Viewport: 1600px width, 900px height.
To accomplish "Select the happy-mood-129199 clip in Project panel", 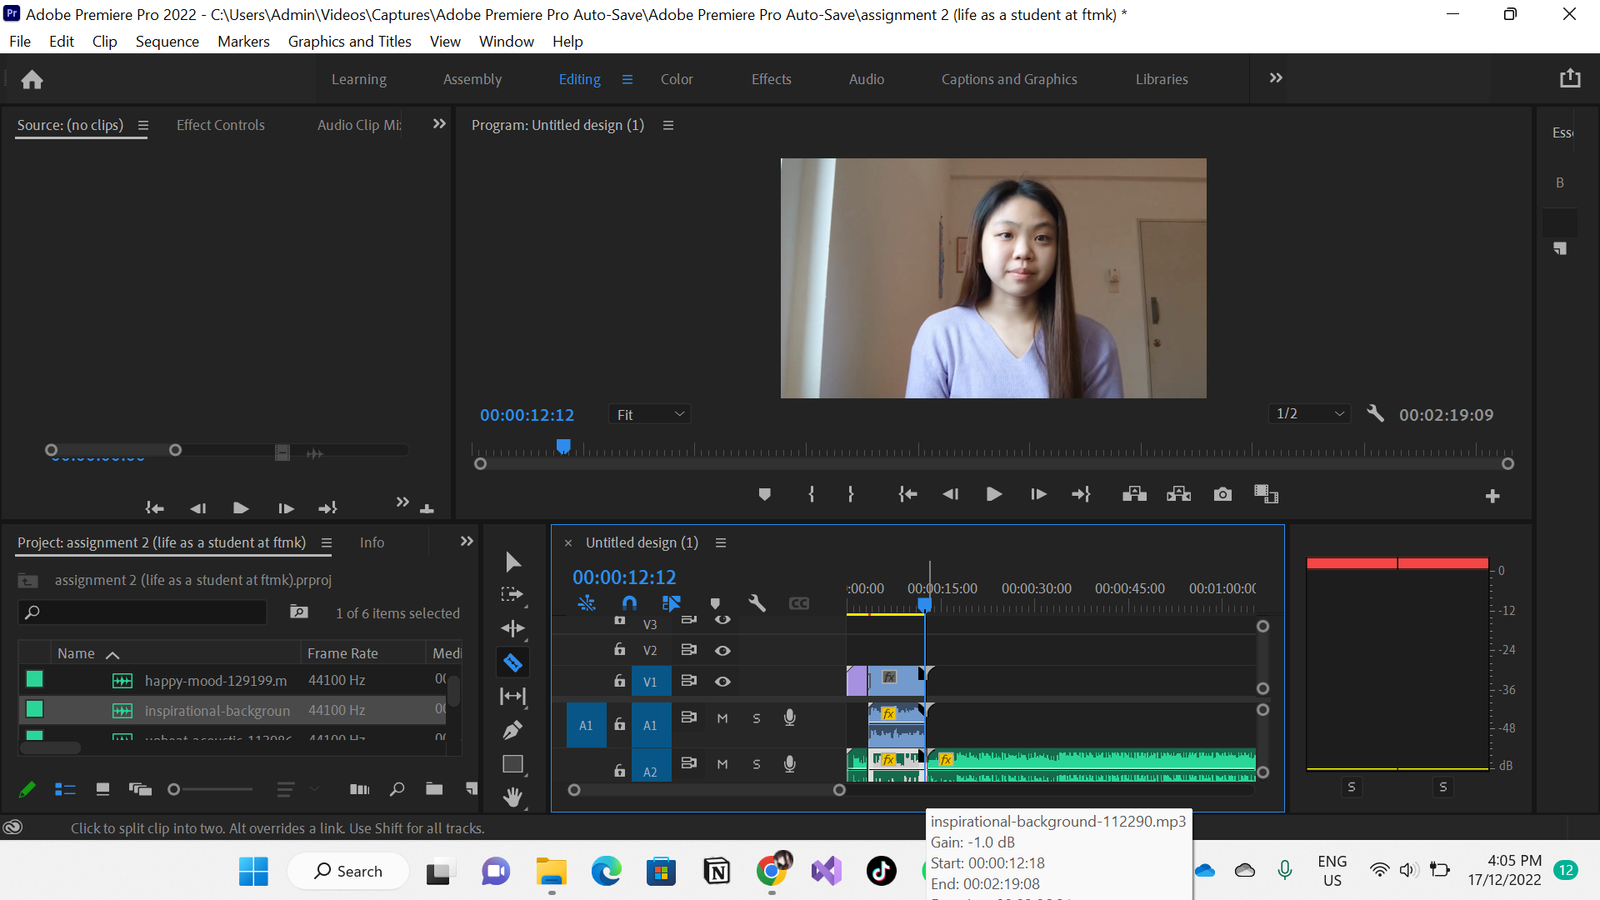I will (216, 680).
